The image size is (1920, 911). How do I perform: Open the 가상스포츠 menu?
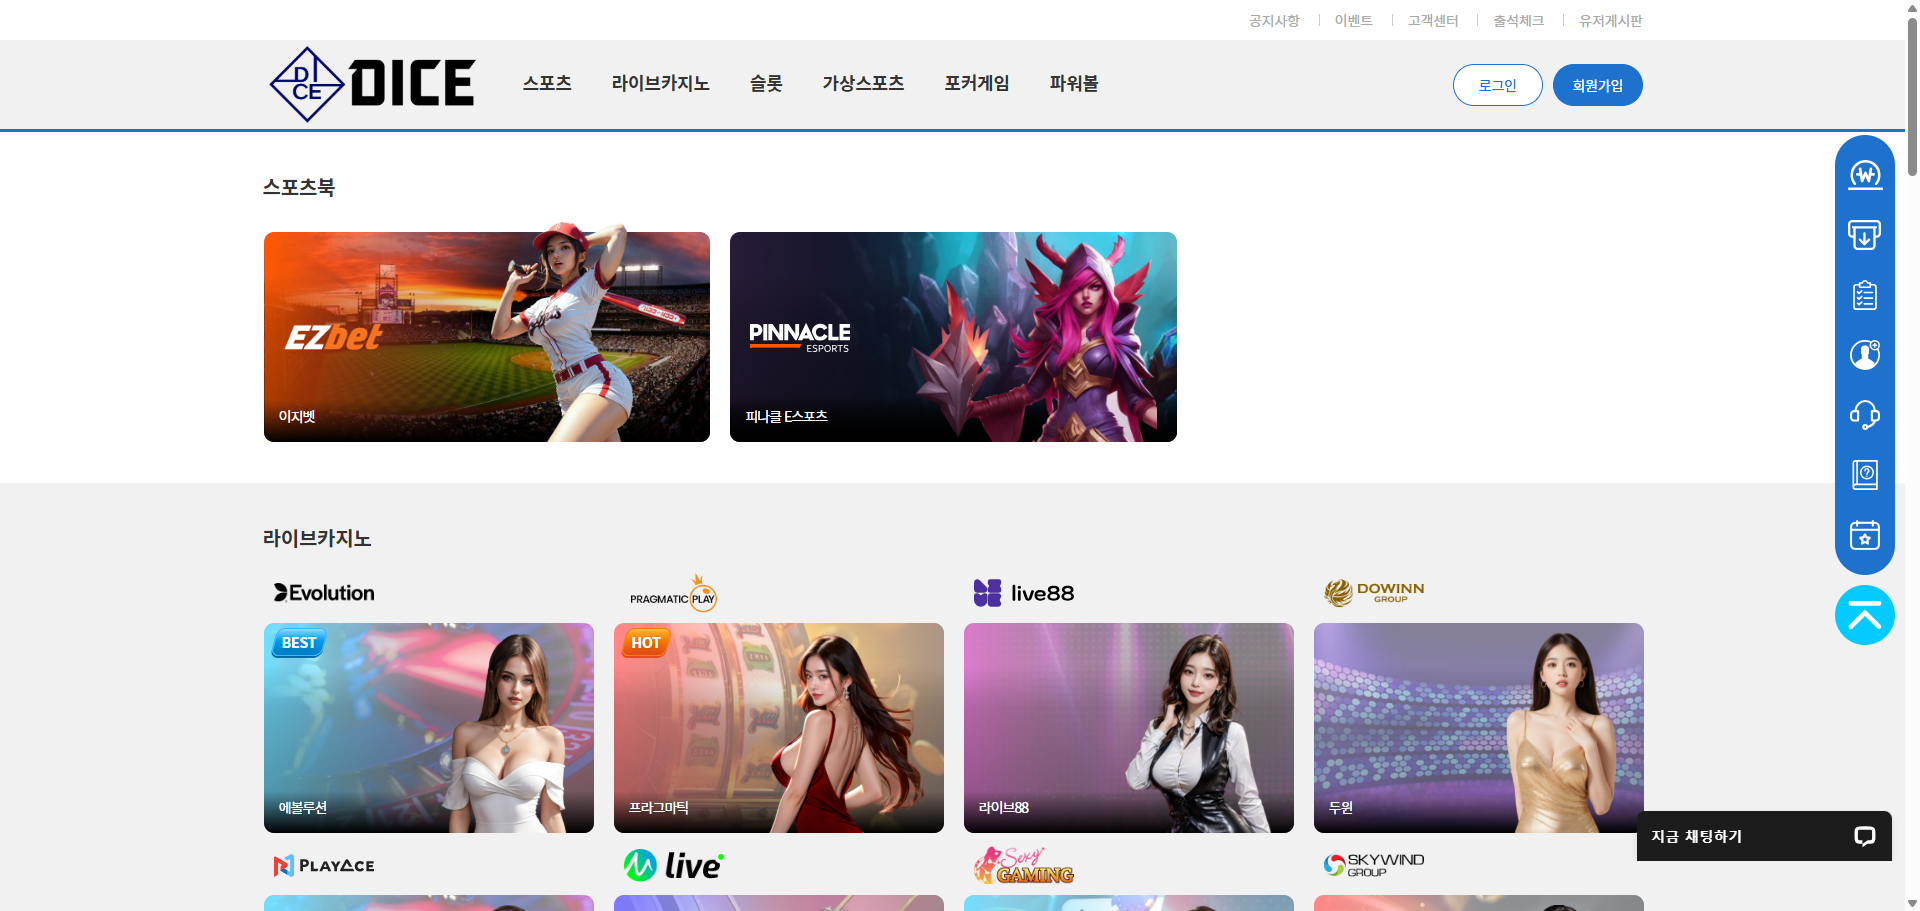[x=863, y=84]
